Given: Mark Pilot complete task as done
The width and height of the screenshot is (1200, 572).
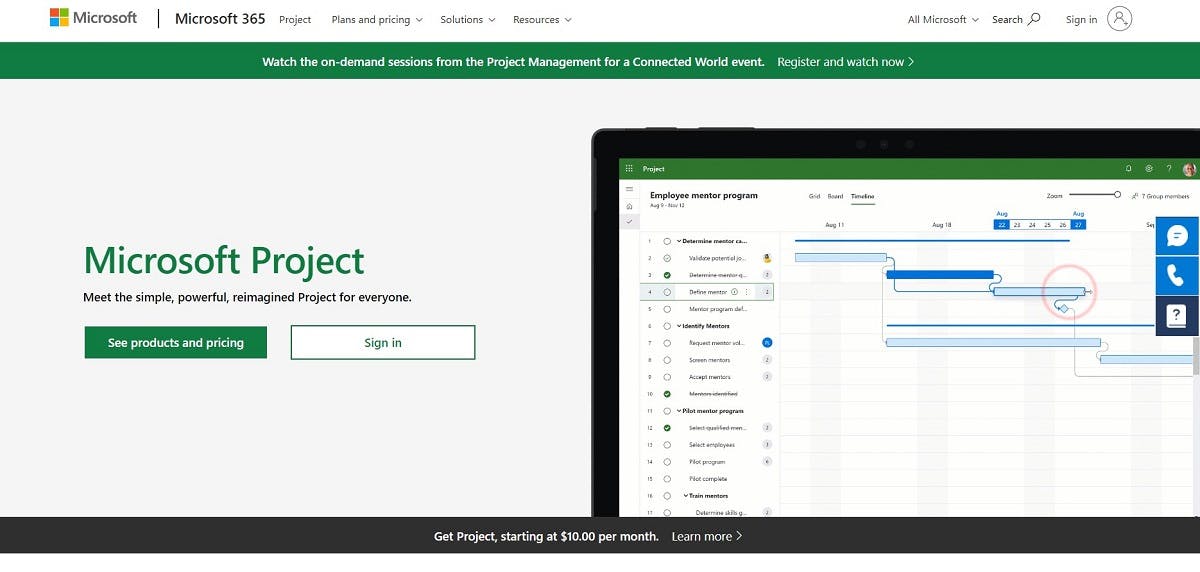Looking at the screenshot, I should click(x=667, y=479).
